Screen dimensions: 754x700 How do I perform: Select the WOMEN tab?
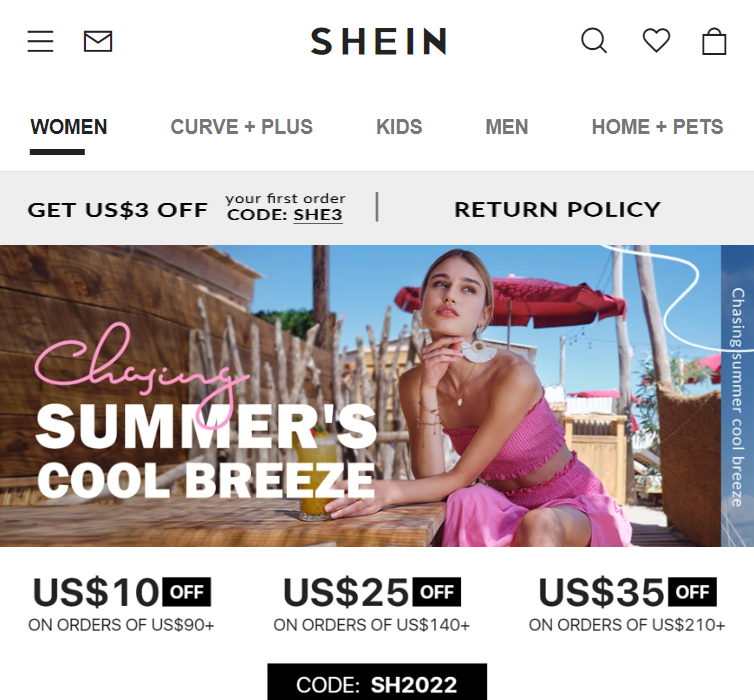tap(69, 127)
